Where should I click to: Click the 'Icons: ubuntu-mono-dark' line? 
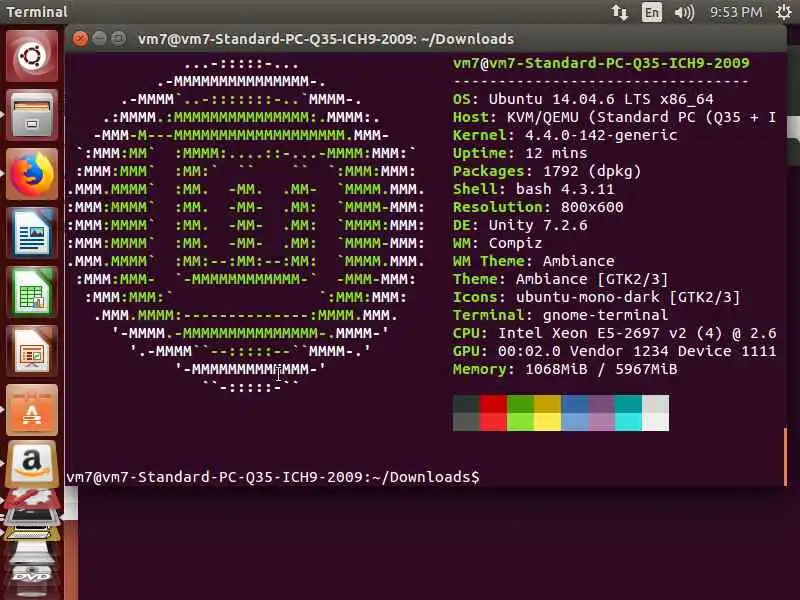point(596,297)
